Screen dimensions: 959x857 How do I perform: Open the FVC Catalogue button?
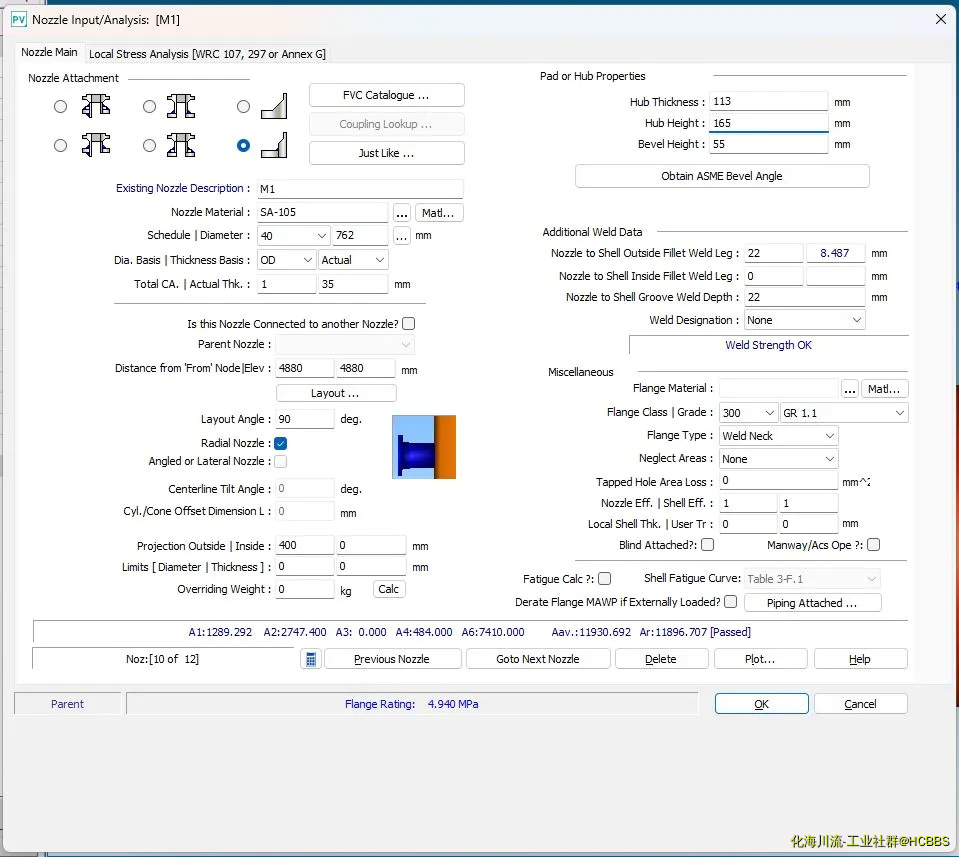point(387,95)
